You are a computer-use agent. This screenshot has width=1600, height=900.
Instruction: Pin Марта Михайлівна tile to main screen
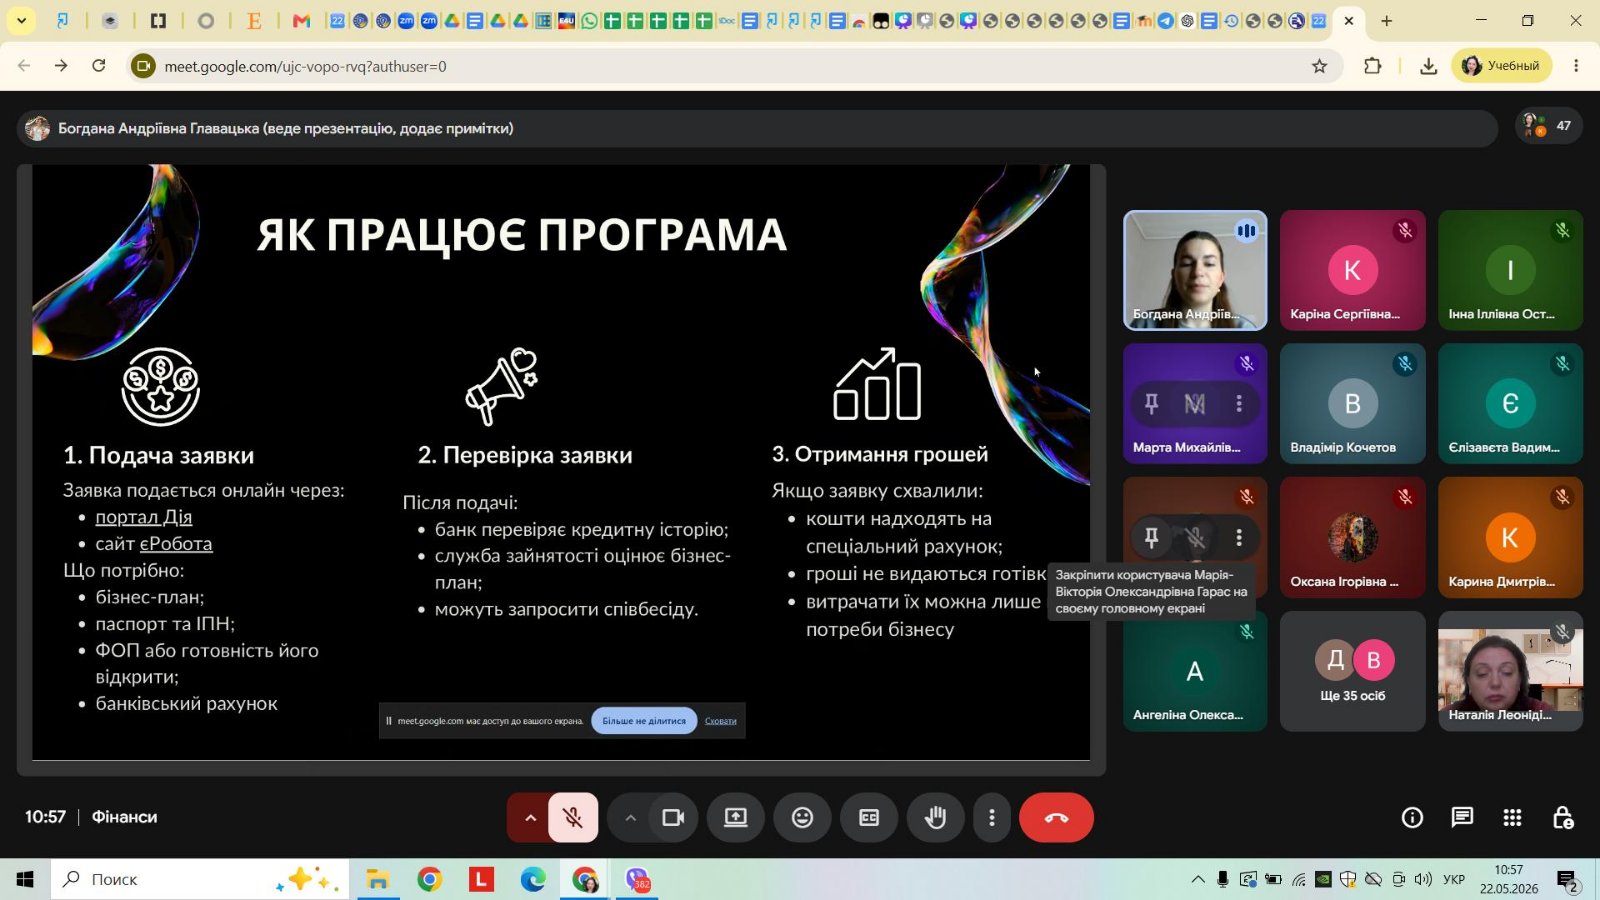point(1151,404)
